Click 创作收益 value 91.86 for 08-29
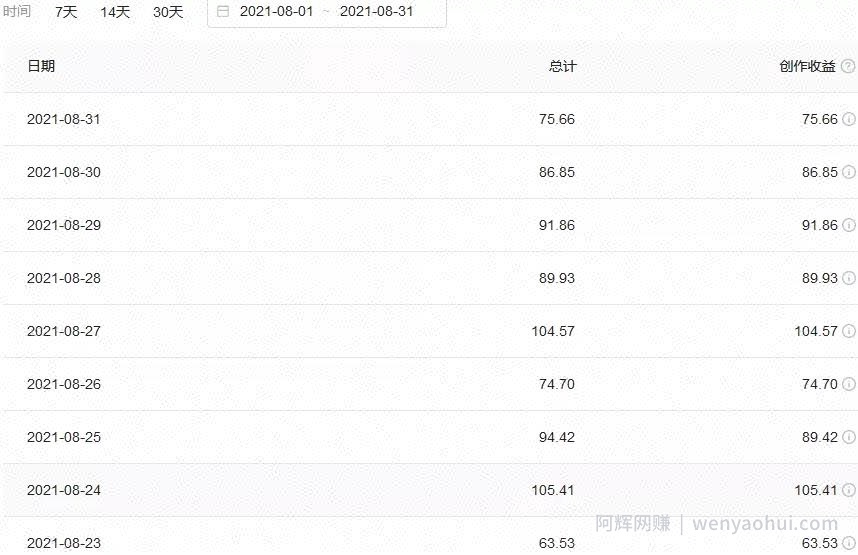This screenshot has height=555, width=858. pyautogui.click(x=820, y=225)
